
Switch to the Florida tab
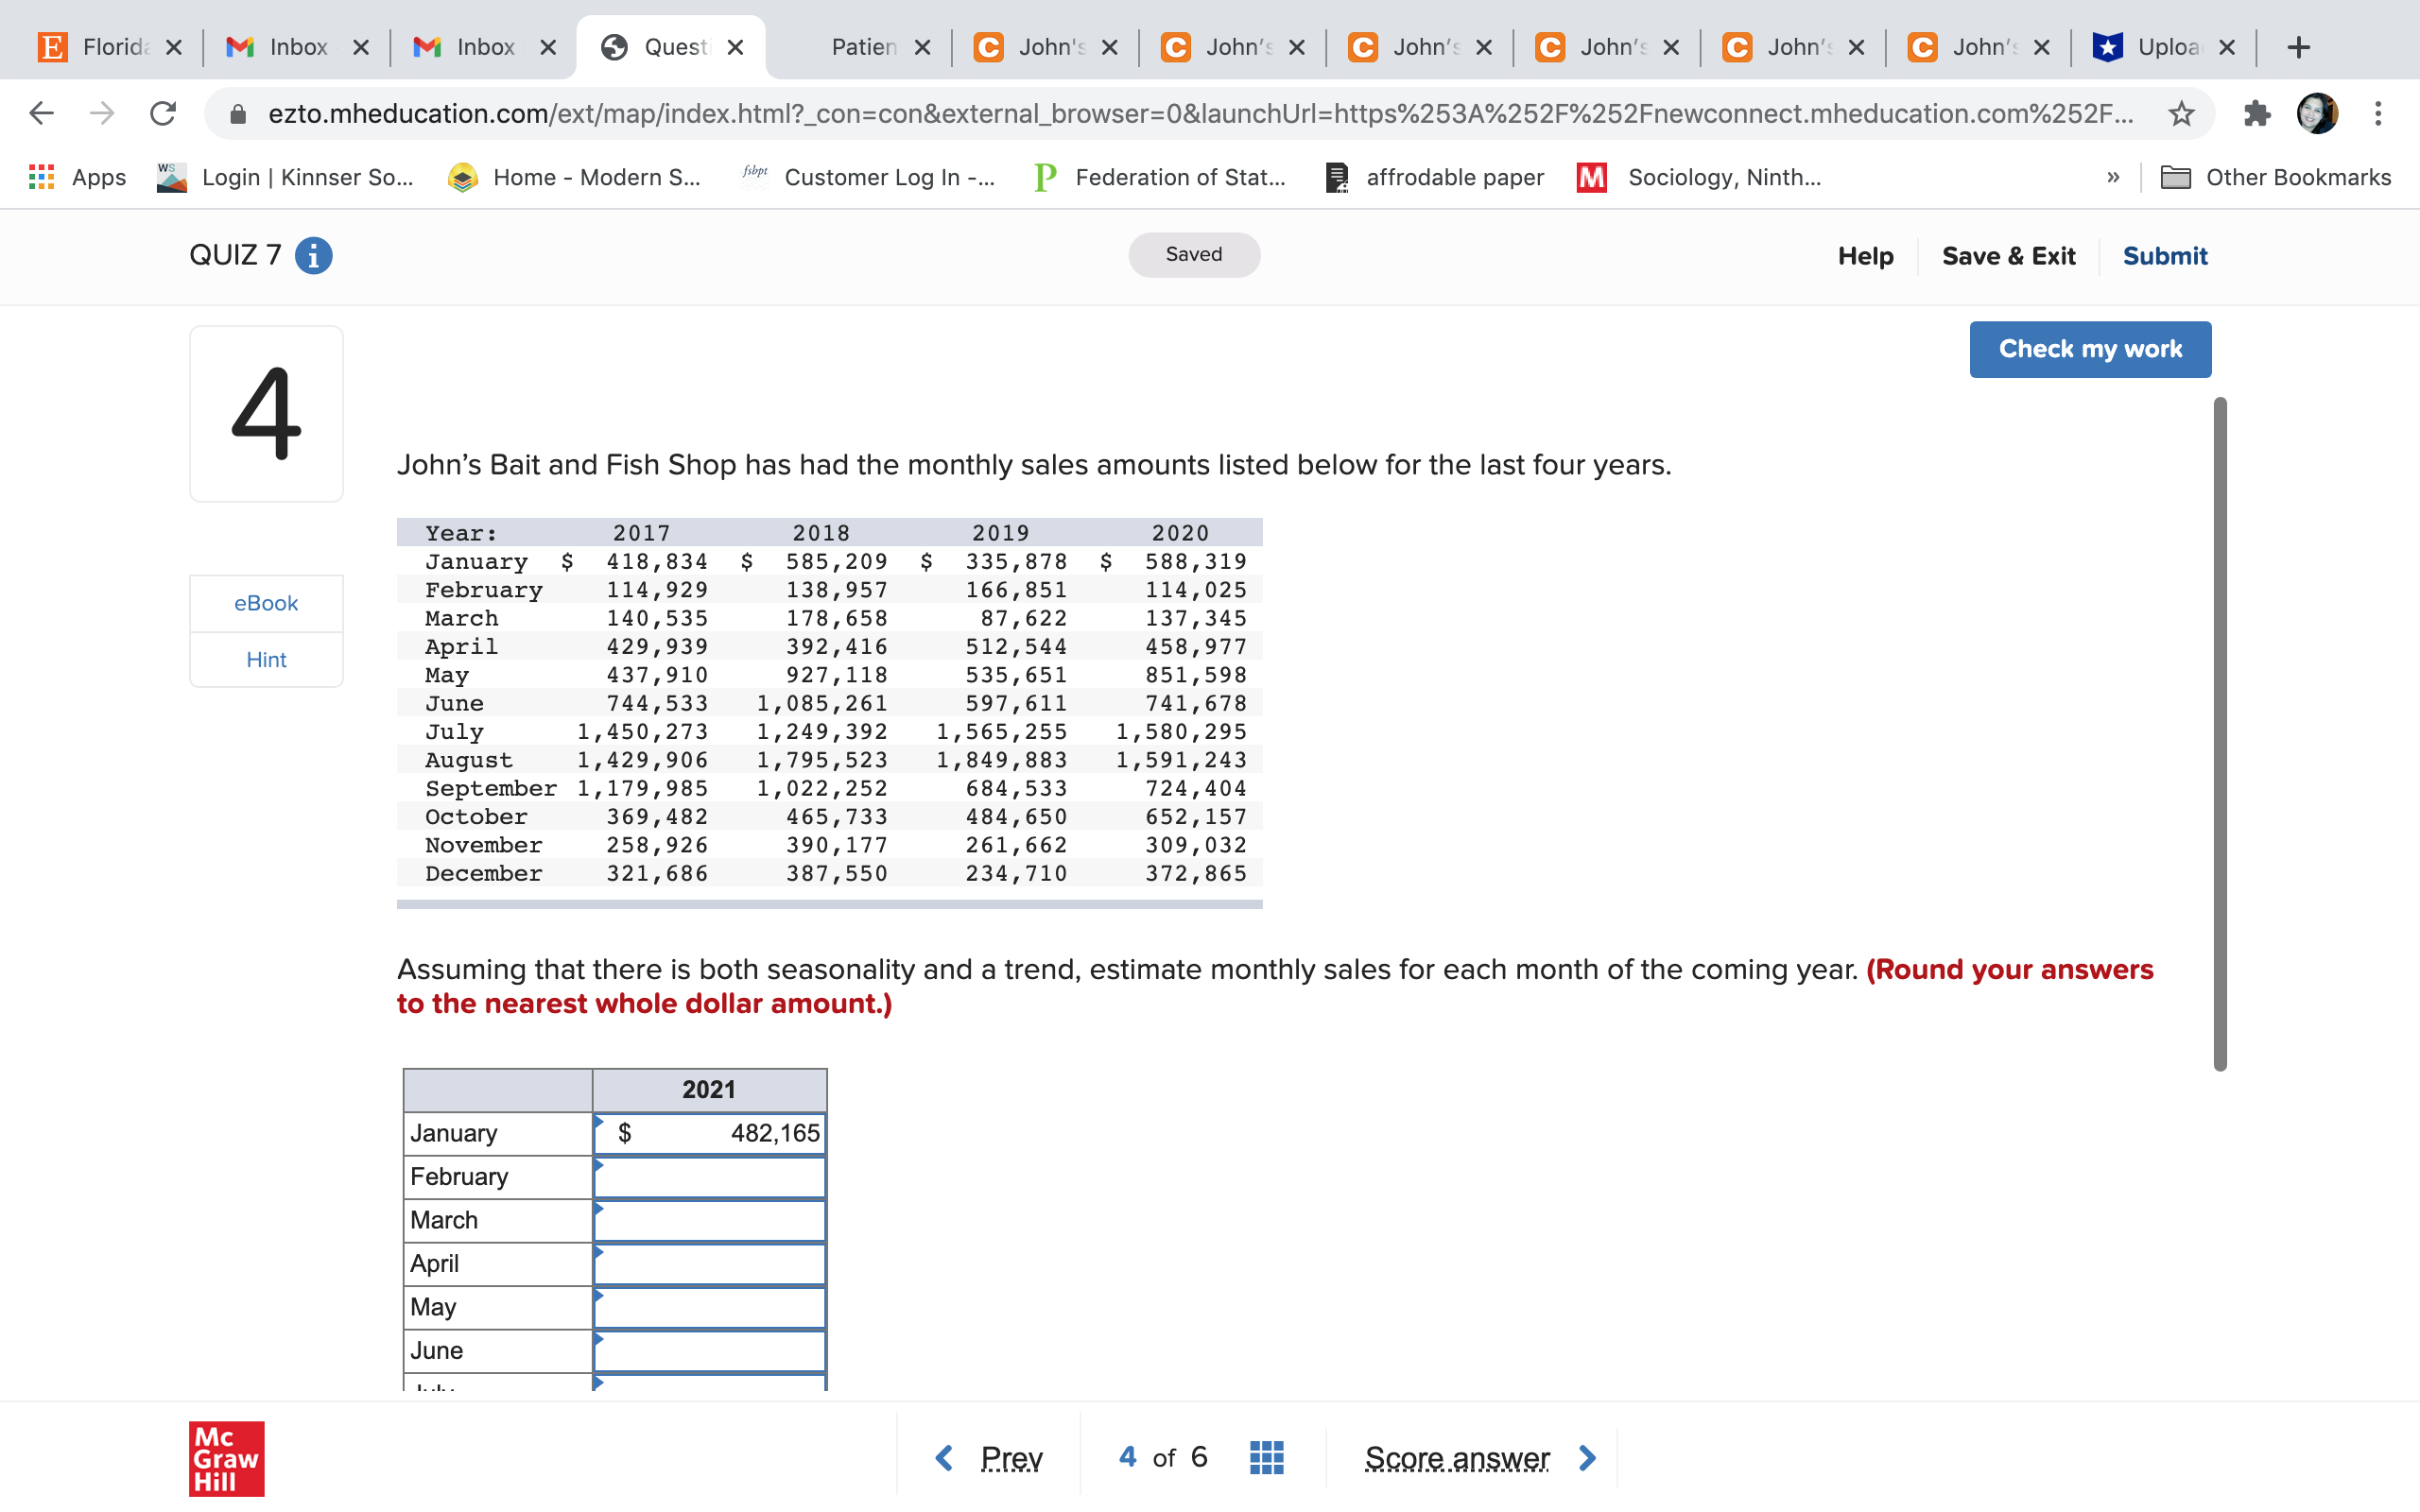point(110,47)
